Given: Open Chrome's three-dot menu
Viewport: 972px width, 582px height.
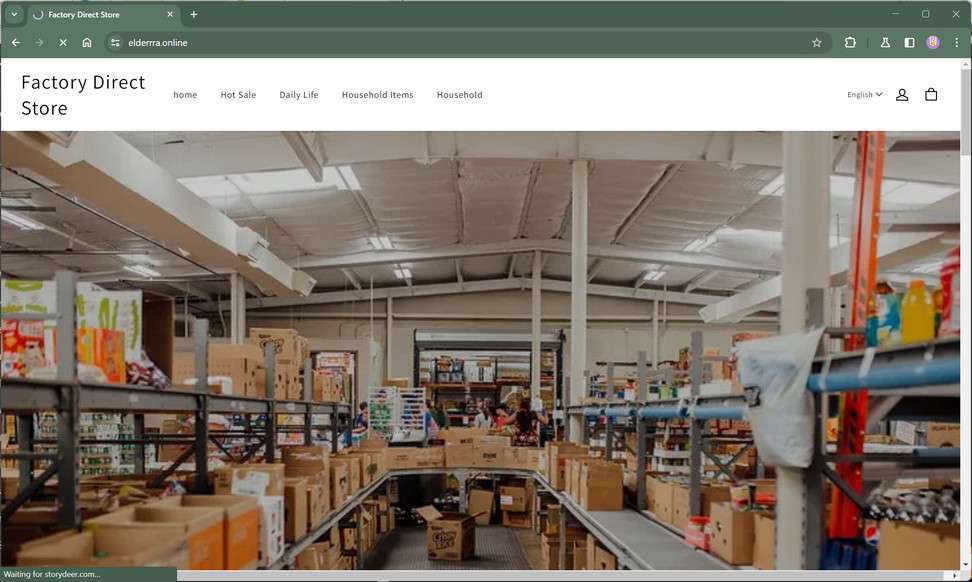Looking at the screenshot, I should [x=957, y=43].
